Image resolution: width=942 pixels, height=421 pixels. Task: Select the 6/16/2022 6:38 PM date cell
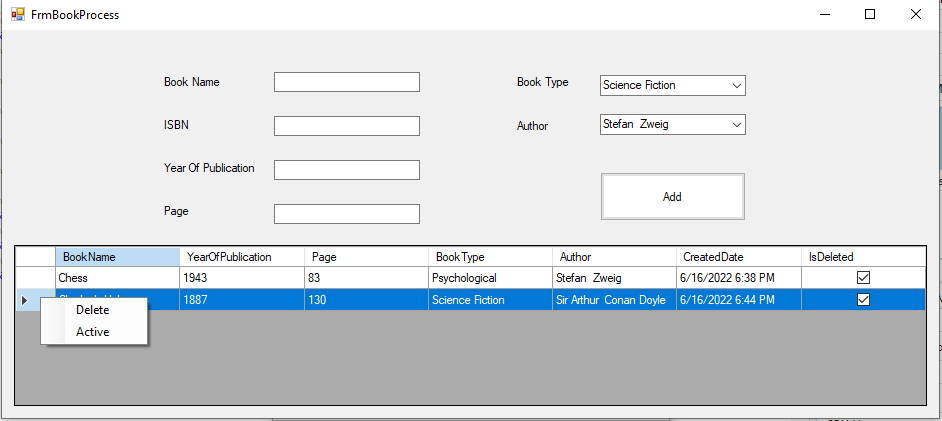coord(738,278)
